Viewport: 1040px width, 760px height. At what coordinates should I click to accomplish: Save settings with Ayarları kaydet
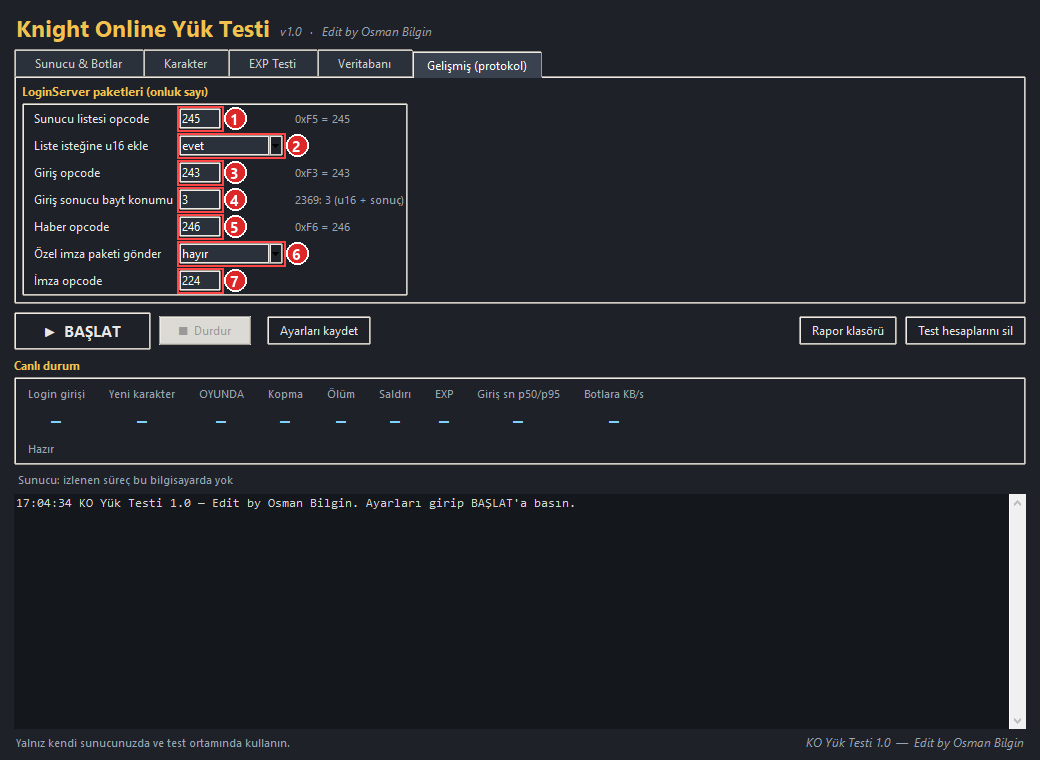click(x=319, y=330)
